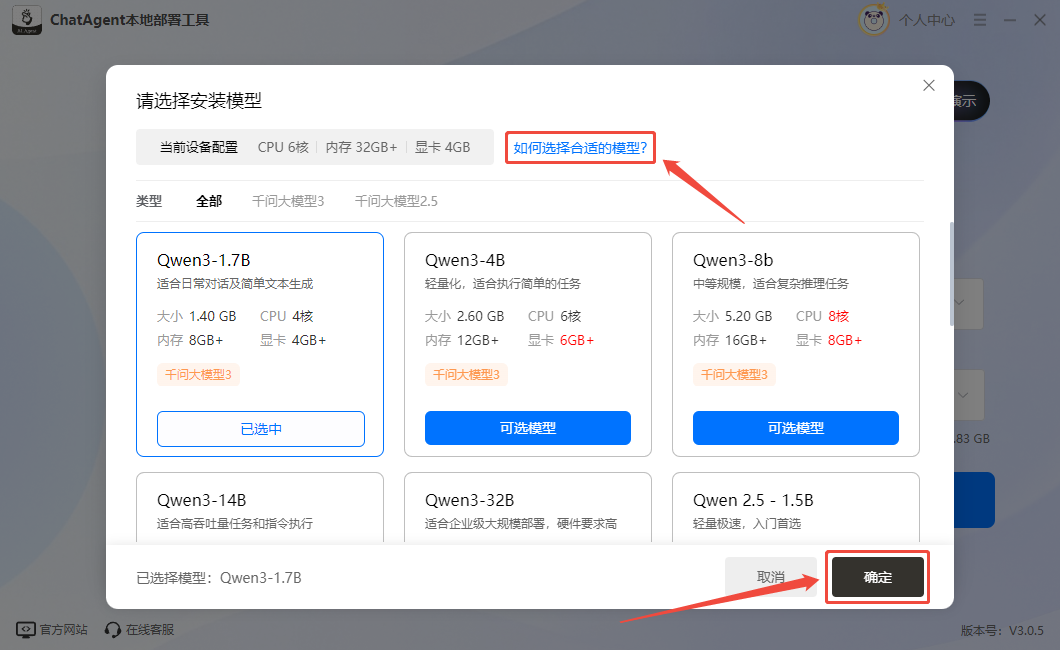This screenshot has height=650, width=1060.
Task: Choose 可选模型 for Qwen3-8b
Action: (x=796, y=428)
